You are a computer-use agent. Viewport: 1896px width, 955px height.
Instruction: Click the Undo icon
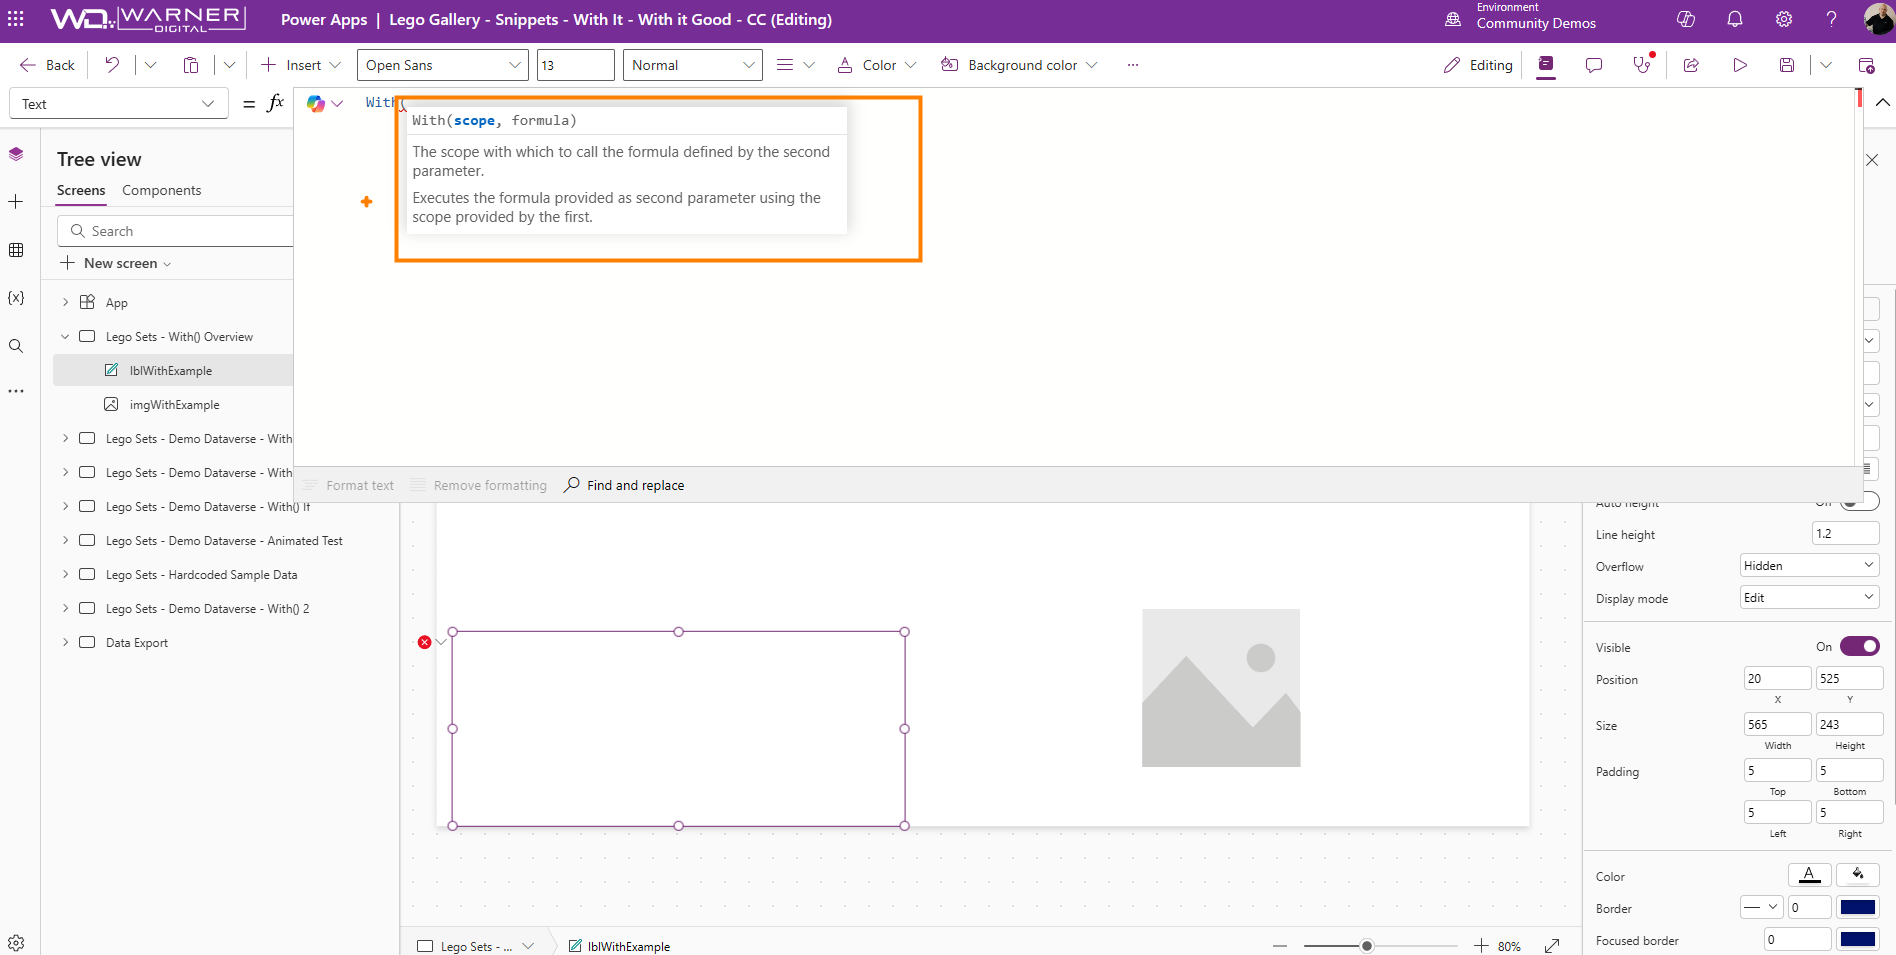pyautogui.click(x=112, y=65)
